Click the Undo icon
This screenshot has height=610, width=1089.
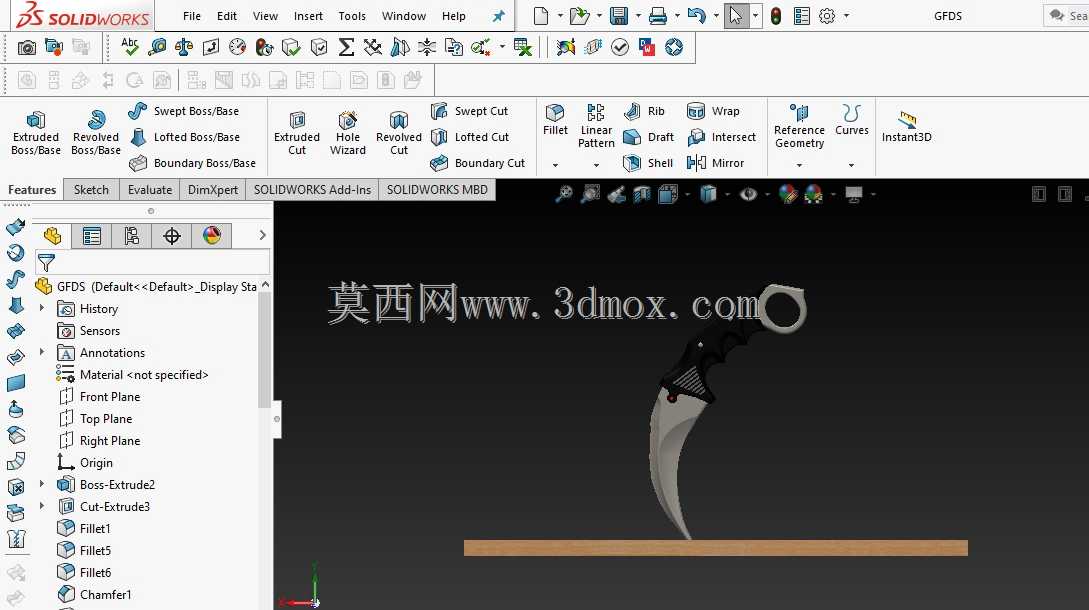click(697, 15)
